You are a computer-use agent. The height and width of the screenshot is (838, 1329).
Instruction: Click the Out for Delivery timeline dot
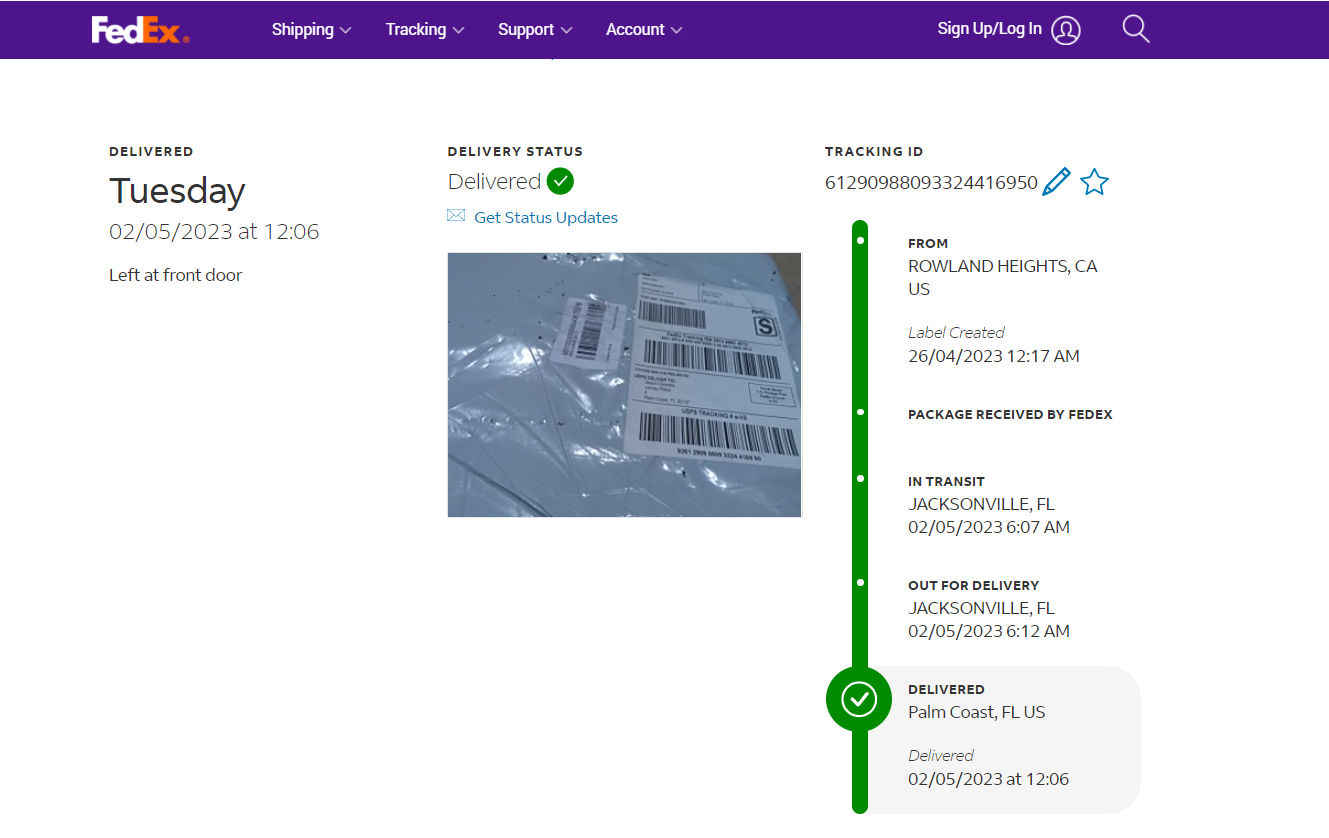click(860, 582)
